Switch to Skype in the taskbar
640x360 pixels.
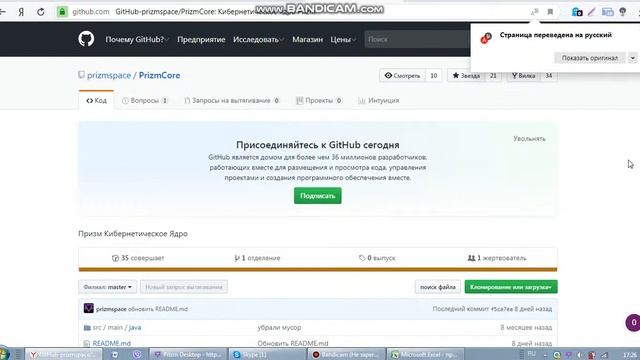267,354
